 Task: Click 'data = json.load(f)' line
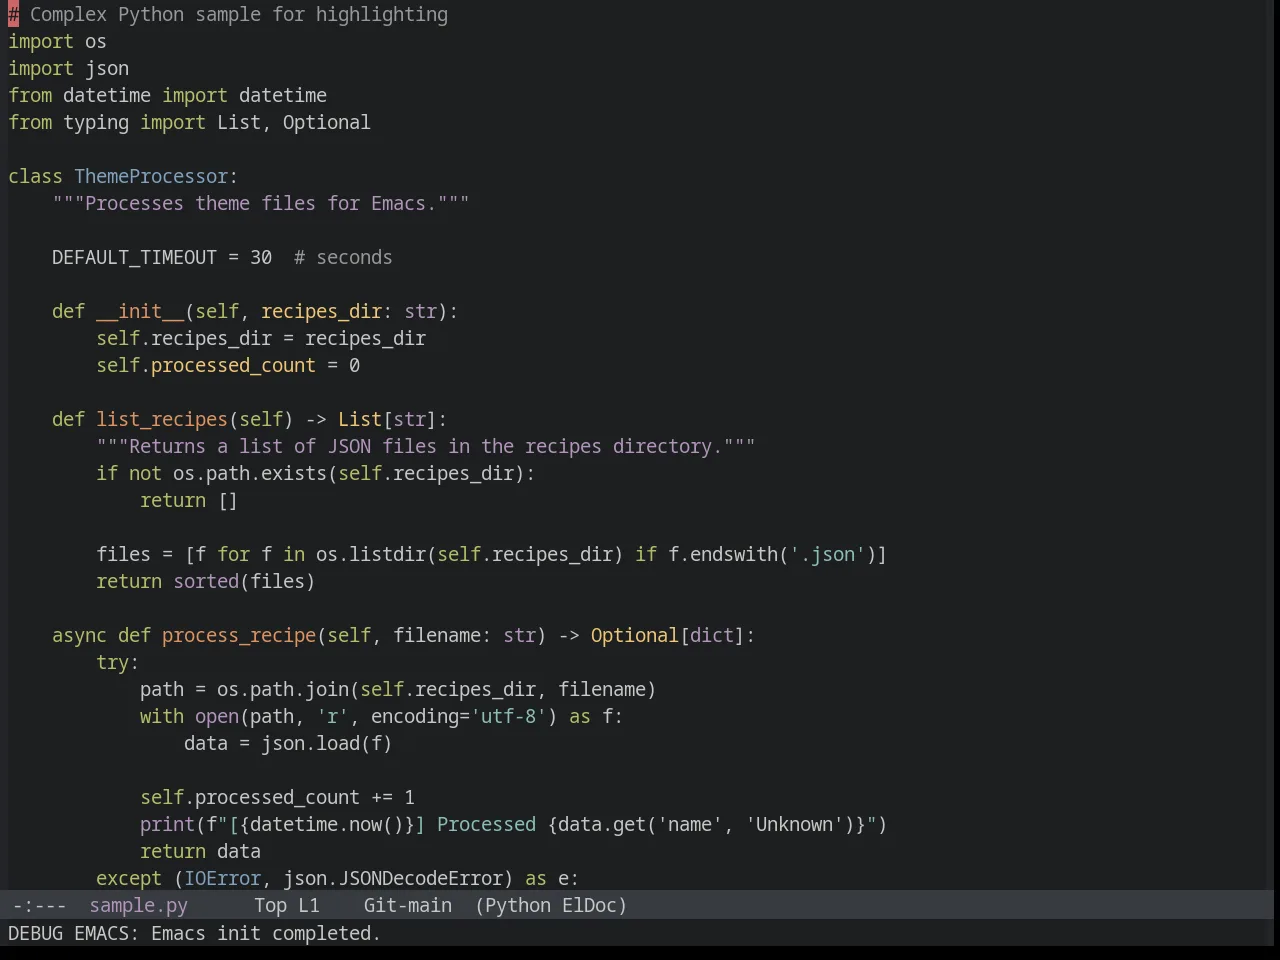tap(288, 743)
